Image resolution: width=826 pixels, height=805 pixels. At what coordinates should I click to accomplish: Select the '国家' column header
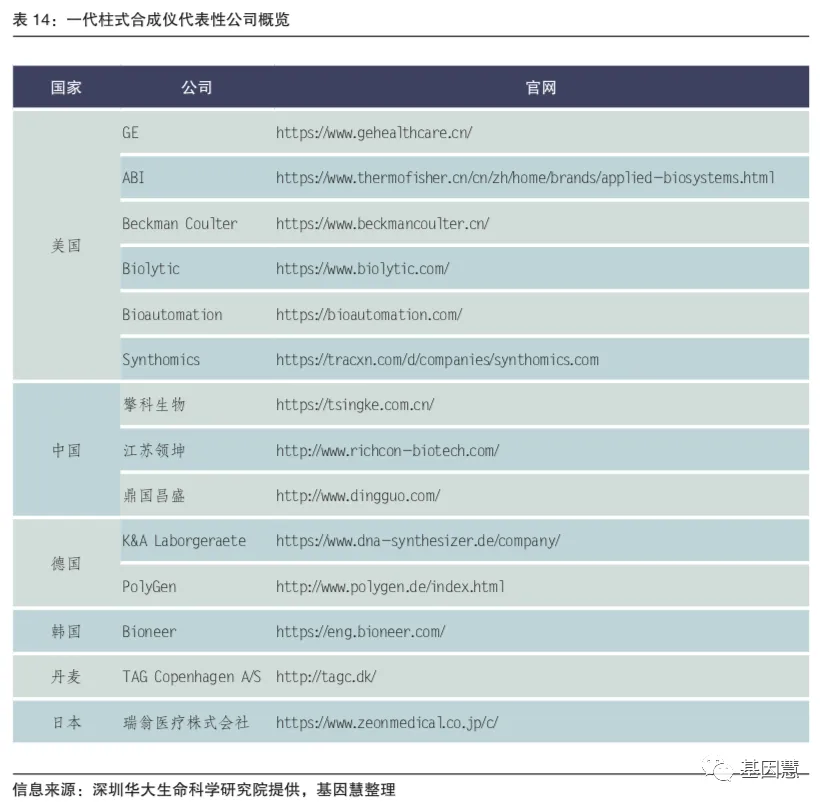click(66, 87)
